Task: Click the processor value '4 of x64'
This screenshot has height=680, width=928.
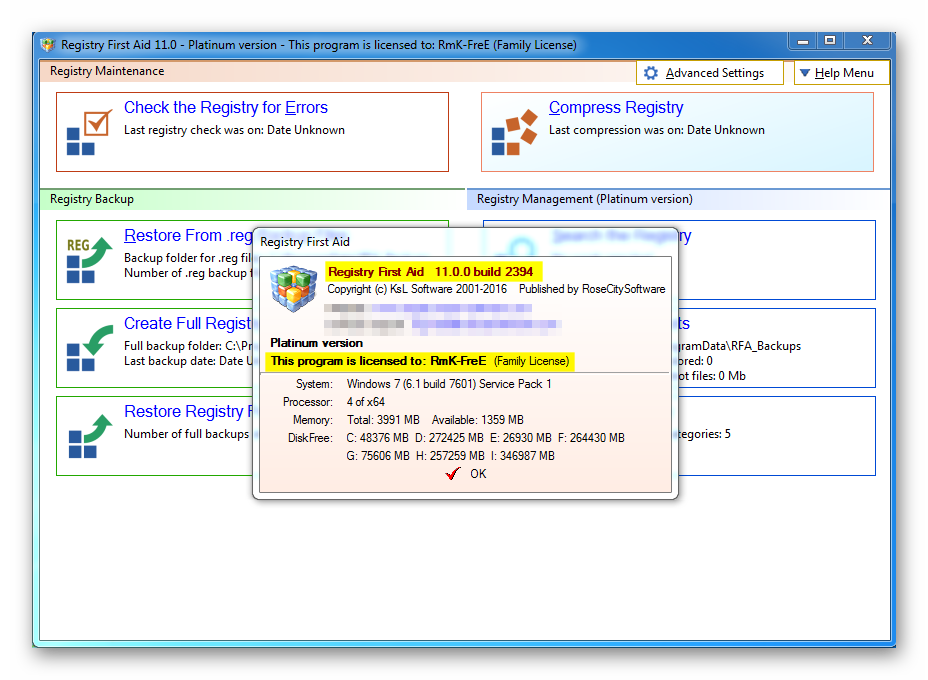Action: 366,402
